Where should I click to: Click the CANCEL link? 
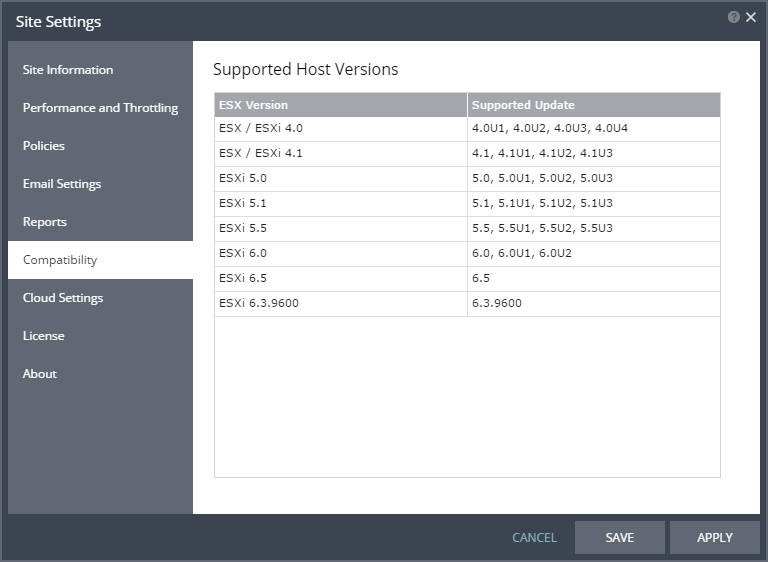point(534,538)
